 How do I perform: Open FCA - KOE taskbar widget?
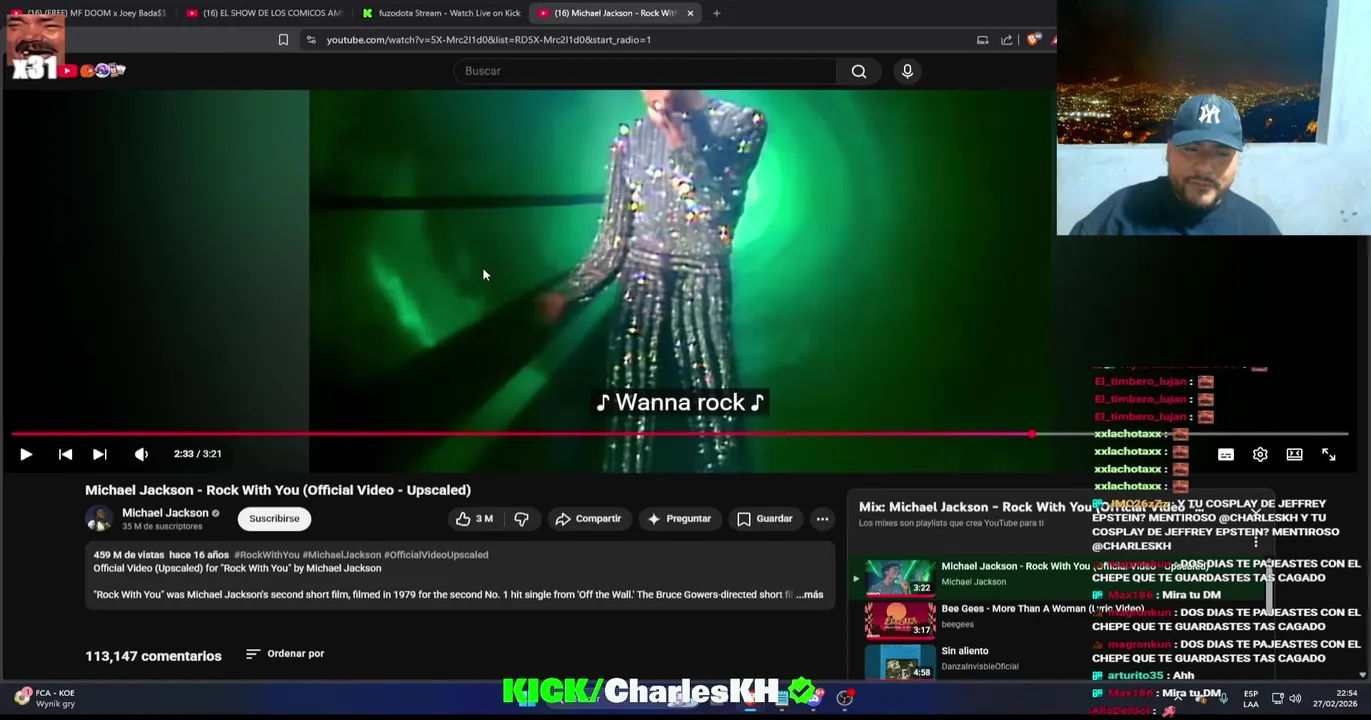pyautogui.click(x=45, y=698)
